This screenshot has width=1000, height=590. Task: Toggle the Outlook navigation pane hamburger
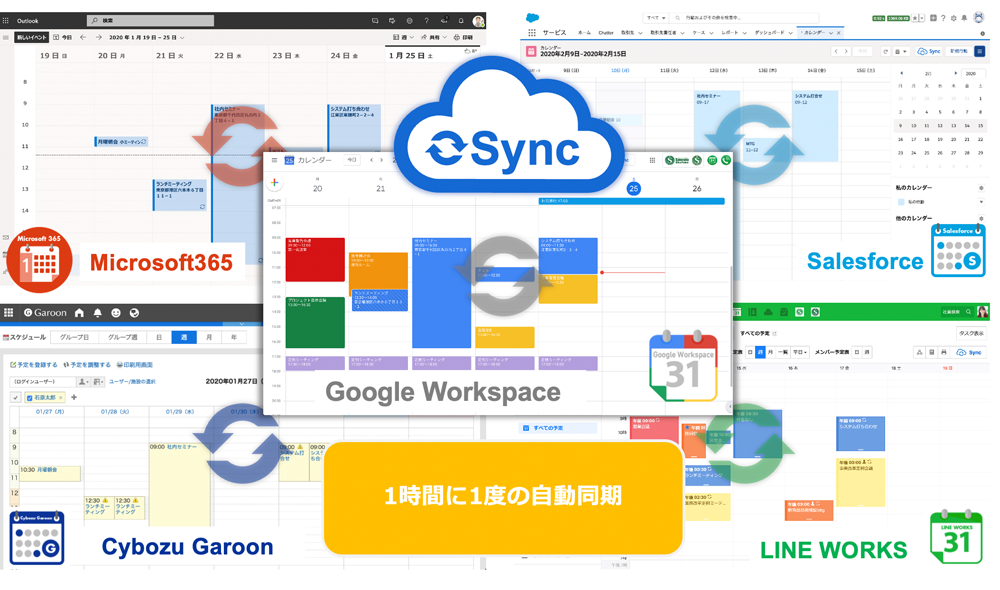pyautogui.click(x=6, y=38)
